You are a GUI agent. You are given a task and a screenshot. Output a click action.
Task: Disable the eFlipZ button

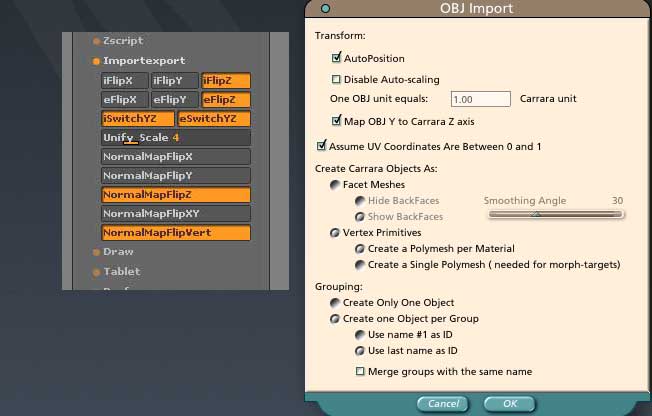[226, 100]
